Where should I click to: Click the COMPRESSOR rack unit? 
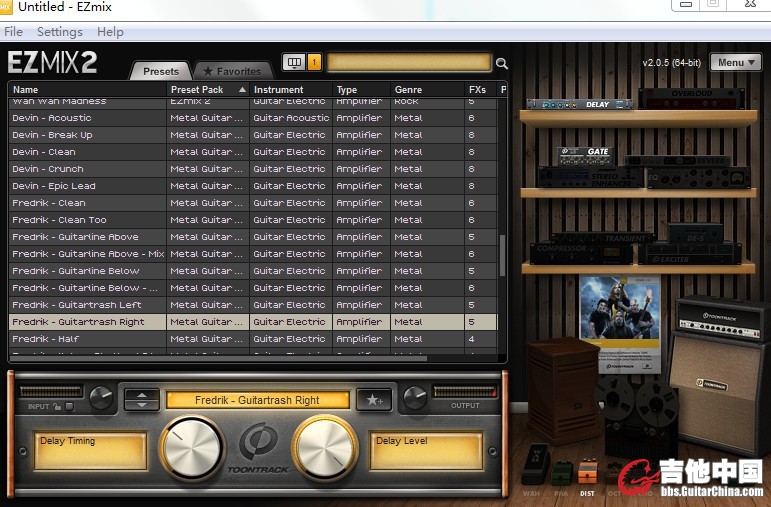(582, 252)
